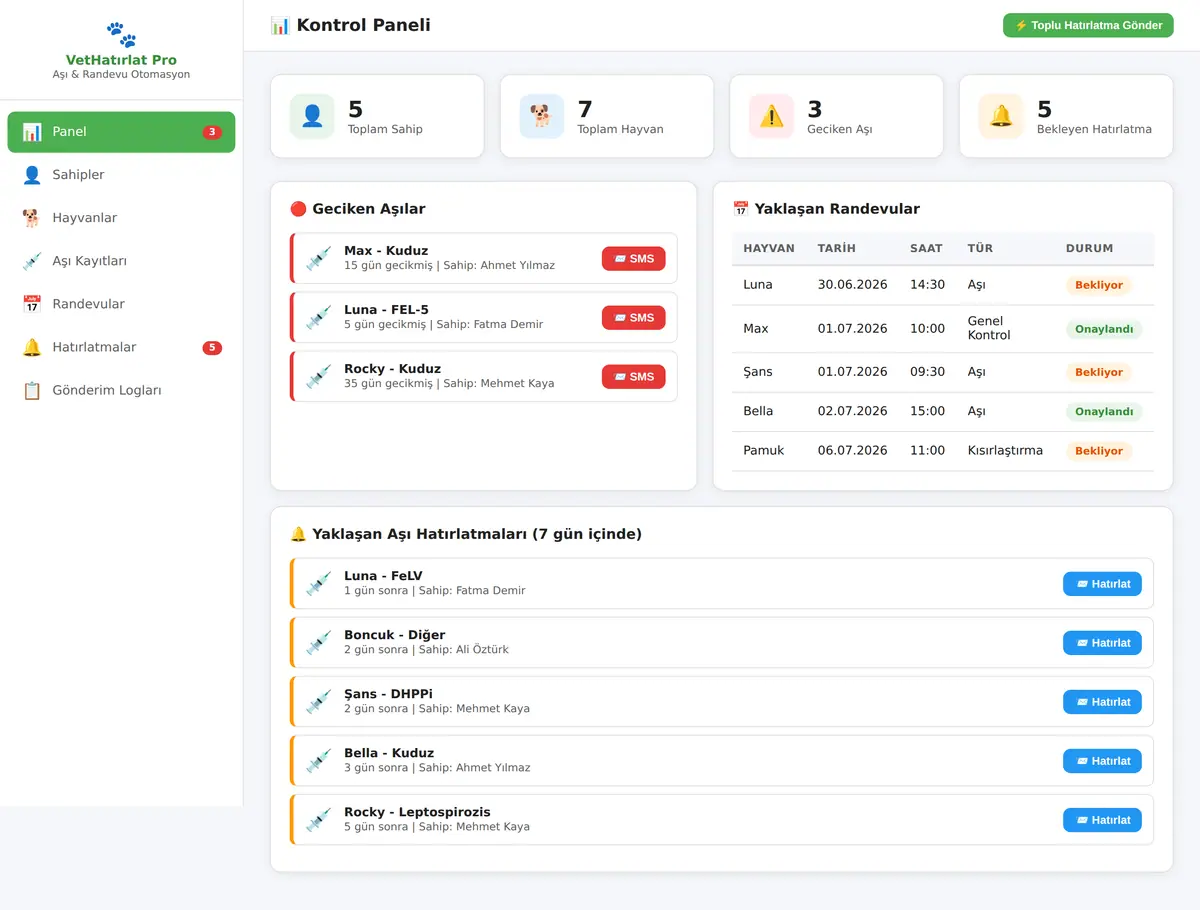Open Gönderim Logları in the sidebar
Viewport: 1200px width, 910px height.
(x=121, y=390)
